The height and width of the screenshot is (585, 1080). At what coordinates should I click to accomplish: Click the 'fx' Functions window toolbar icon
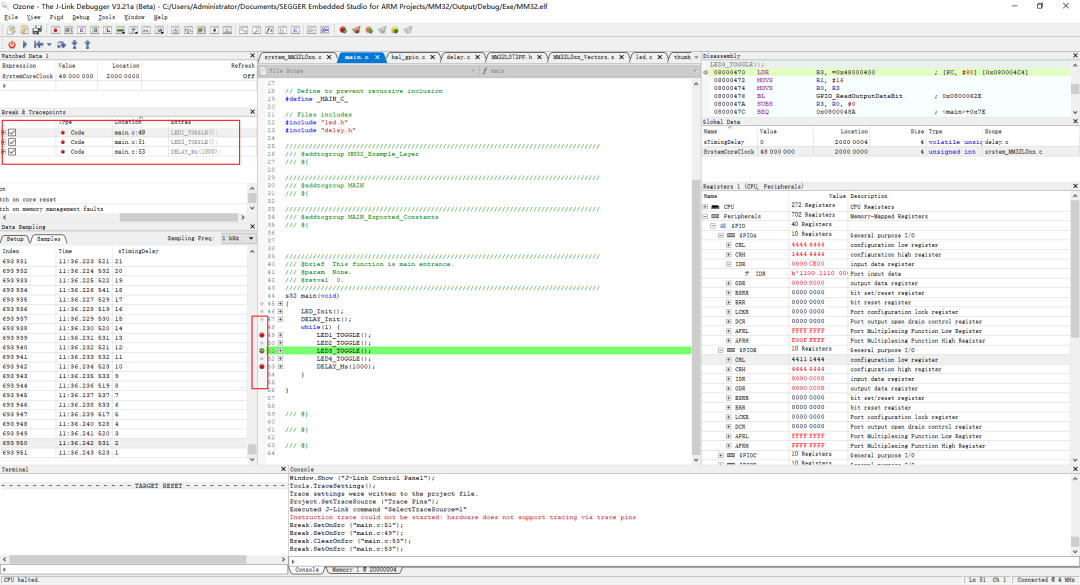click(x=269, y=30)
